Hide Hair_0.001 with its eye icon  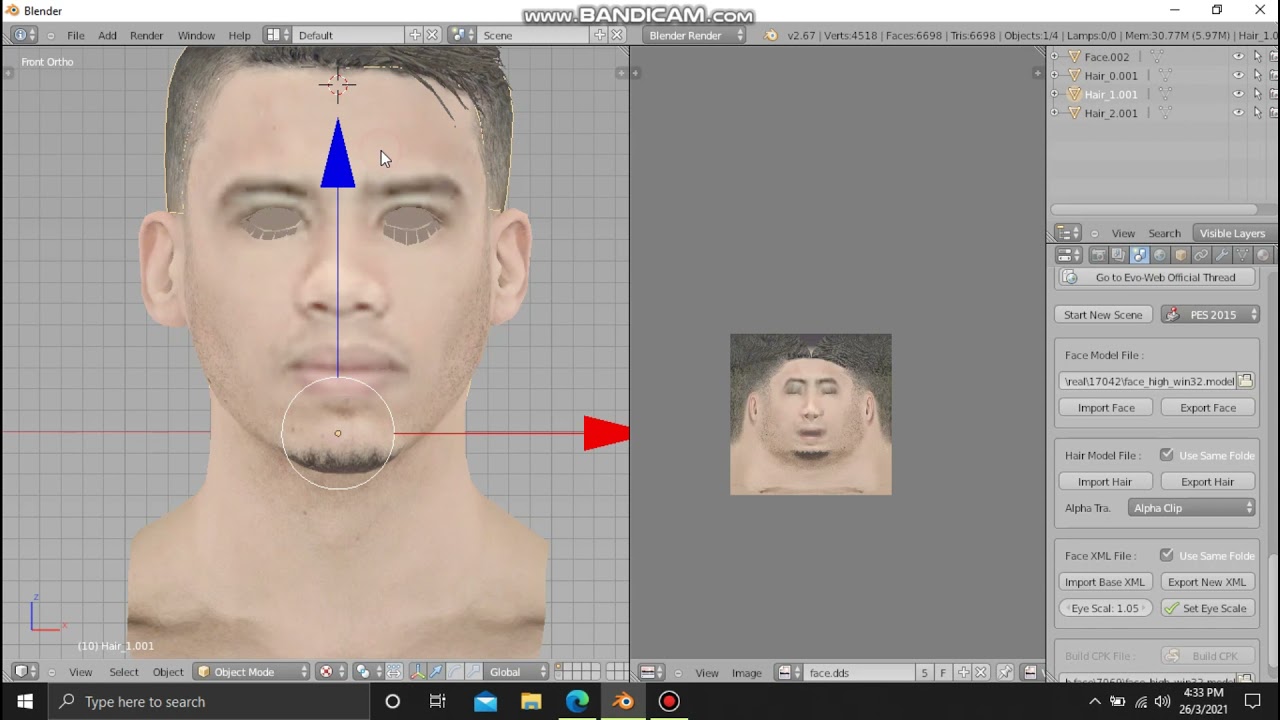(1239, 75)
